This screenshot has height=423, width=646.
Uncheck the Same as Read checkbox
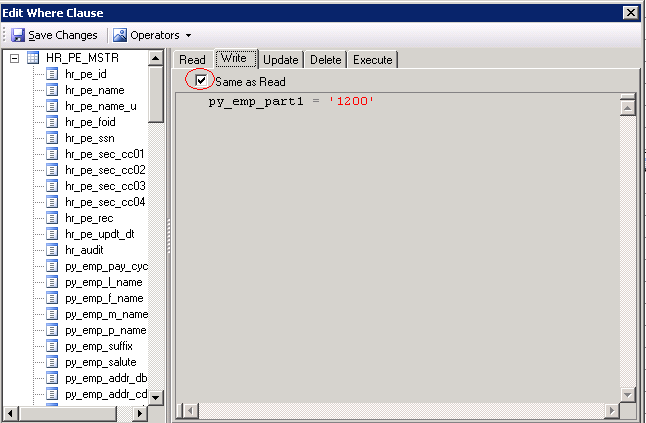pyautogui.click(x=202, y=81)
